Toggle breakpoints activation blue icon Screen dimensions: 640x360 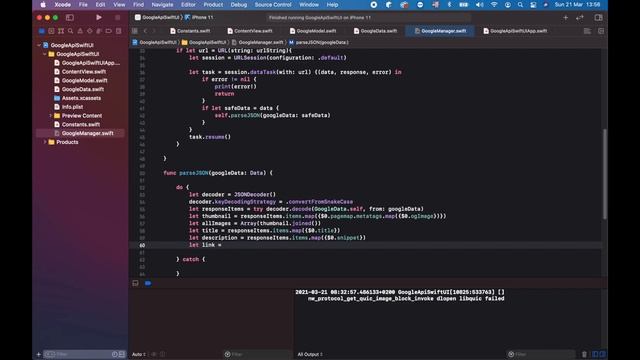(x=148, y=283)
